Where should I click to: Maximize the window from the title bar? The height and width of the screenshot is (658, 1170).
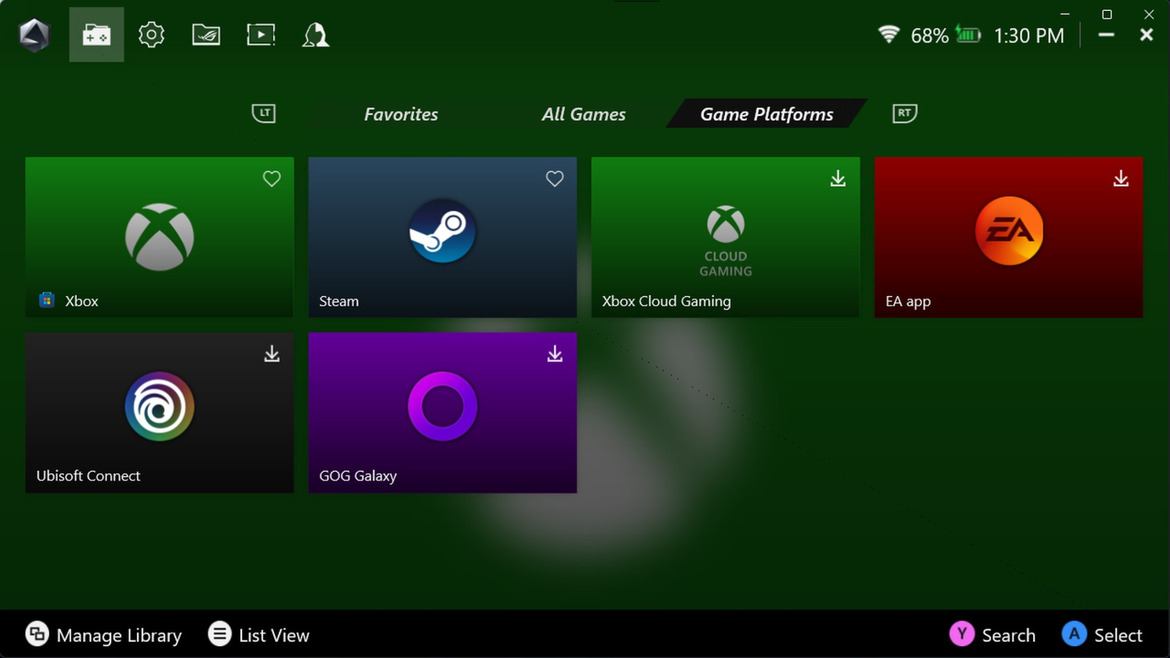[1107, 14]
